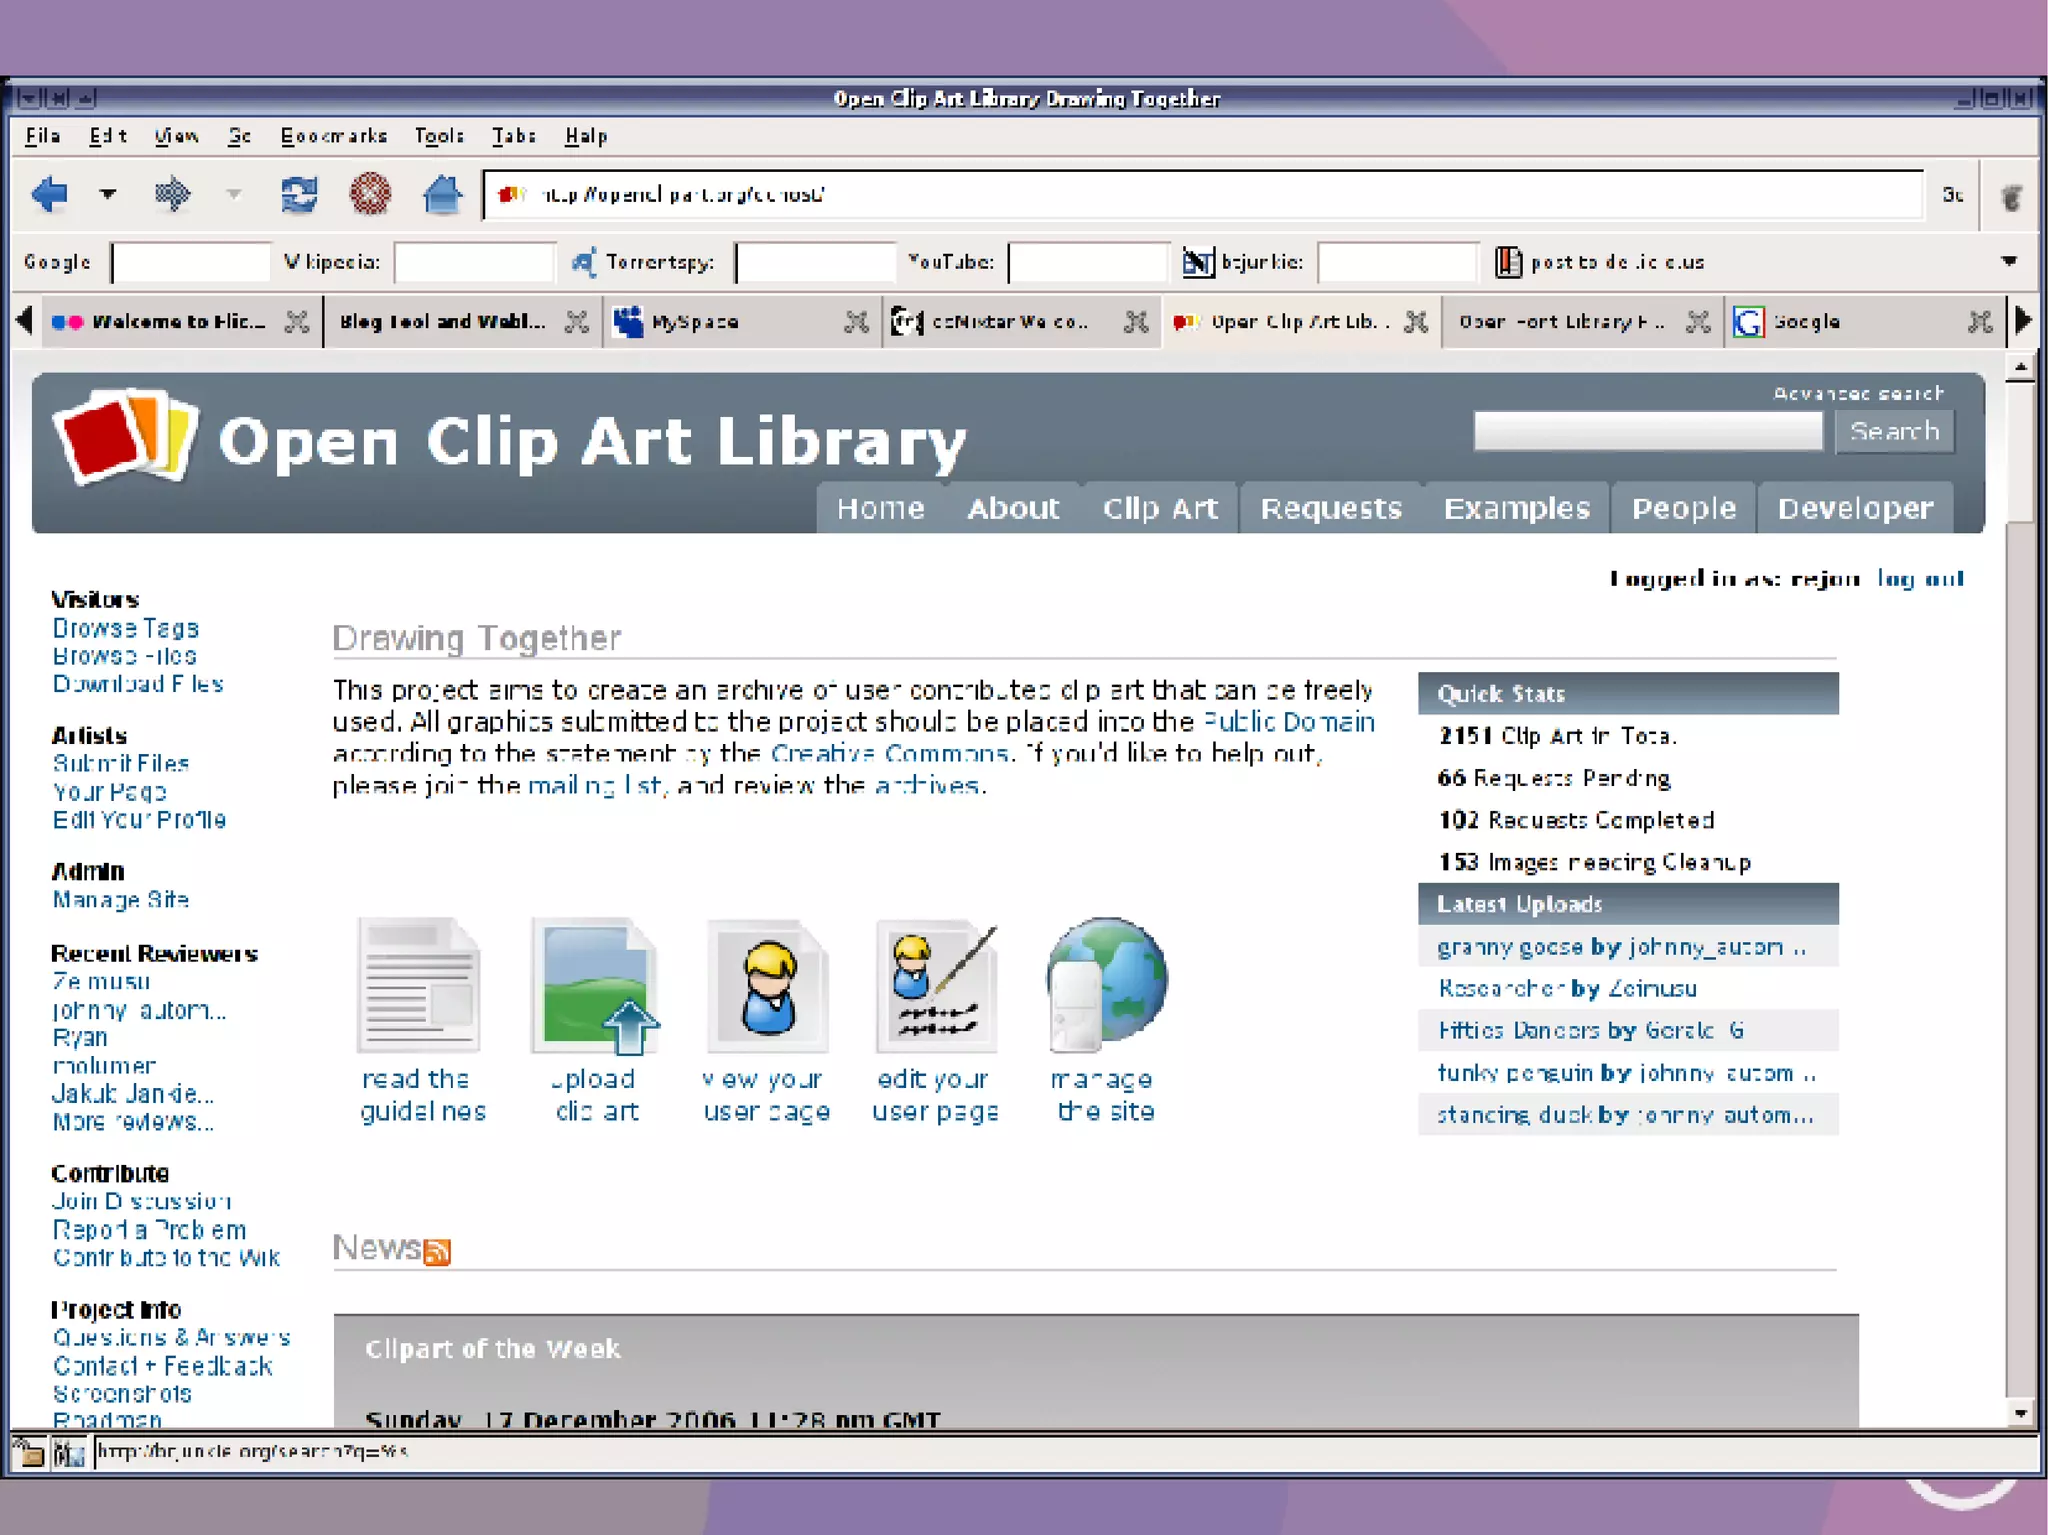Open the Bookmarks menu
Viewport: 2048px width, 1535px height.
333,136
